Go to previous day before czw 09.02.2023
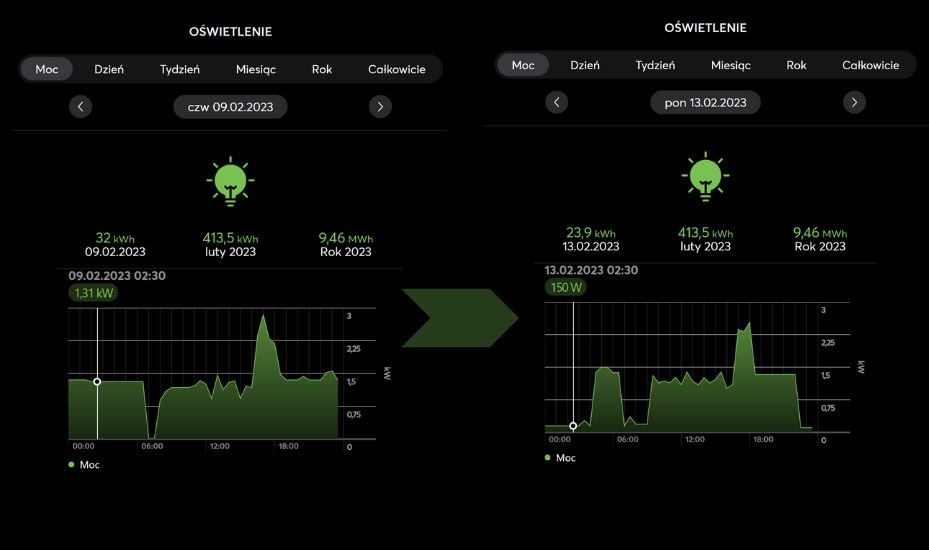The image size is (929, 550). pos(81,106)
